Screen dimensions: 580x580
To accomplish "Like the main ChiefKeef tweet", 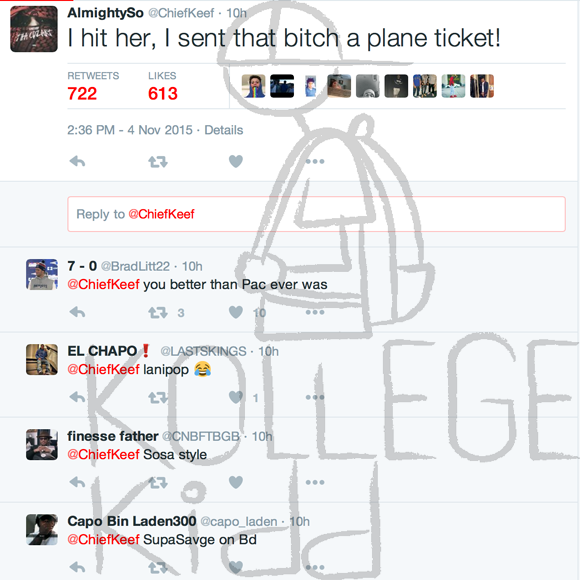I will [x=236, y=161].
